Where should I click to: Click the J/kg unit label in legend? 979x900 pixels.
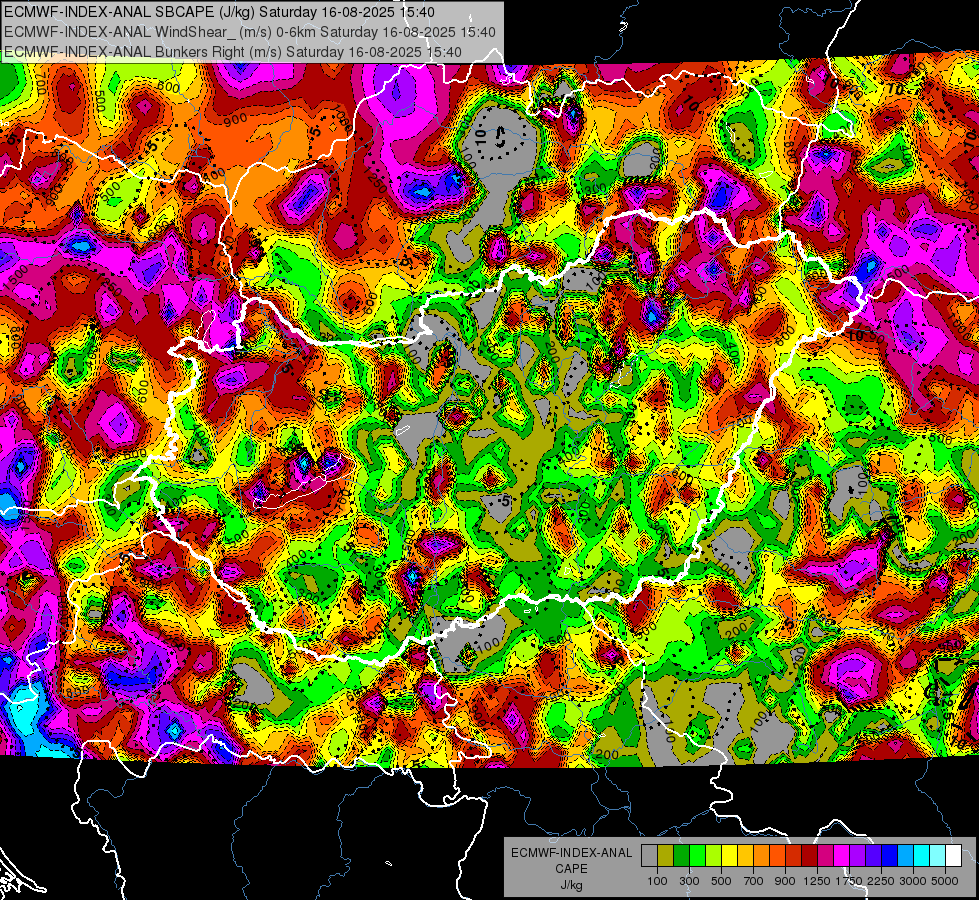(x=571, y=885)
